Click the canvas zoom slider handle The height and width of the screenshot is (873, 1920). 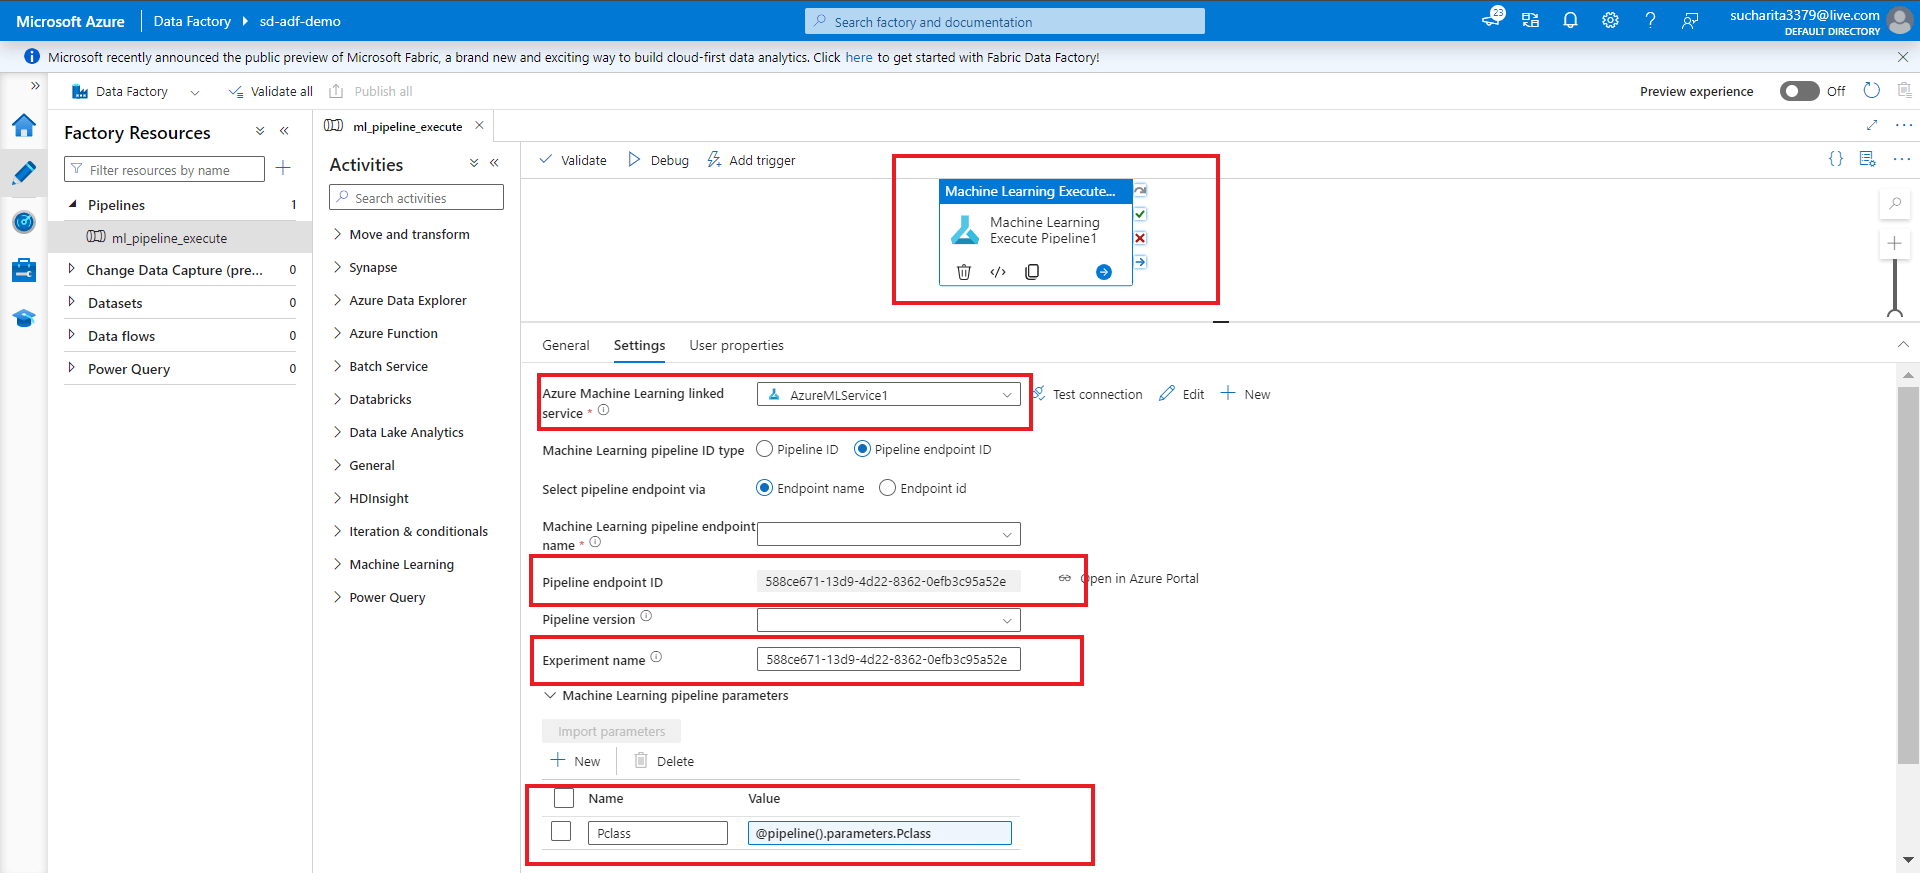click(1894, 312)
